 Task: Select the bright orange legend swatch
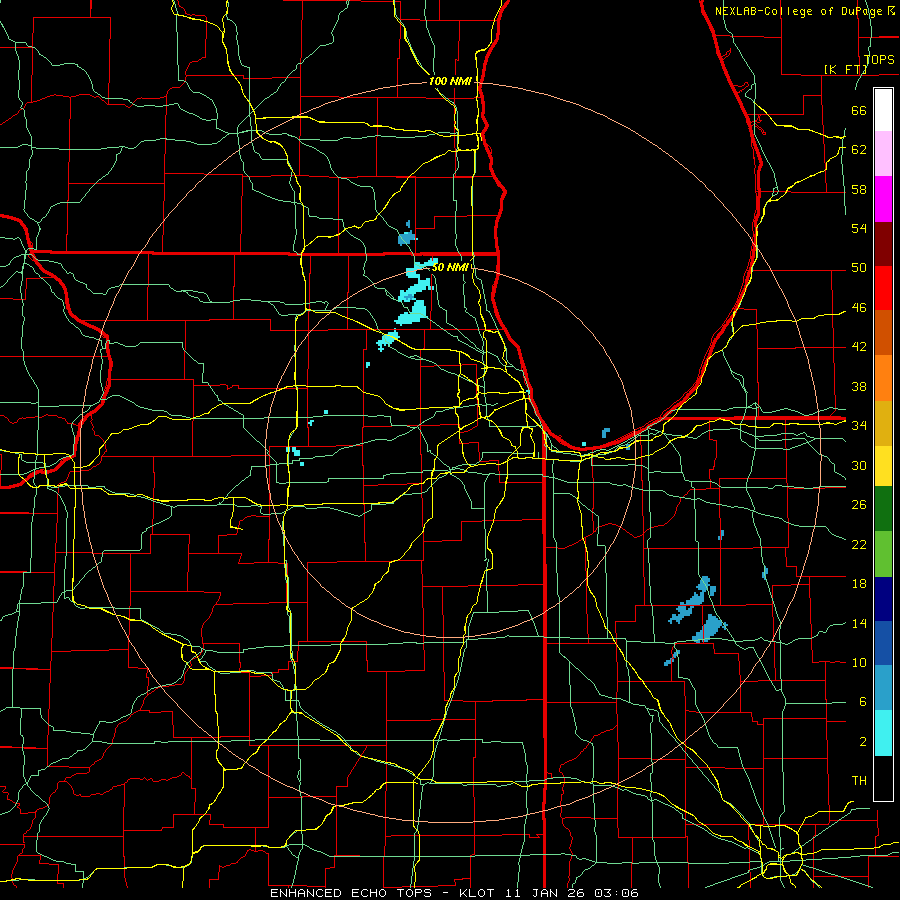tap(883, 378)
